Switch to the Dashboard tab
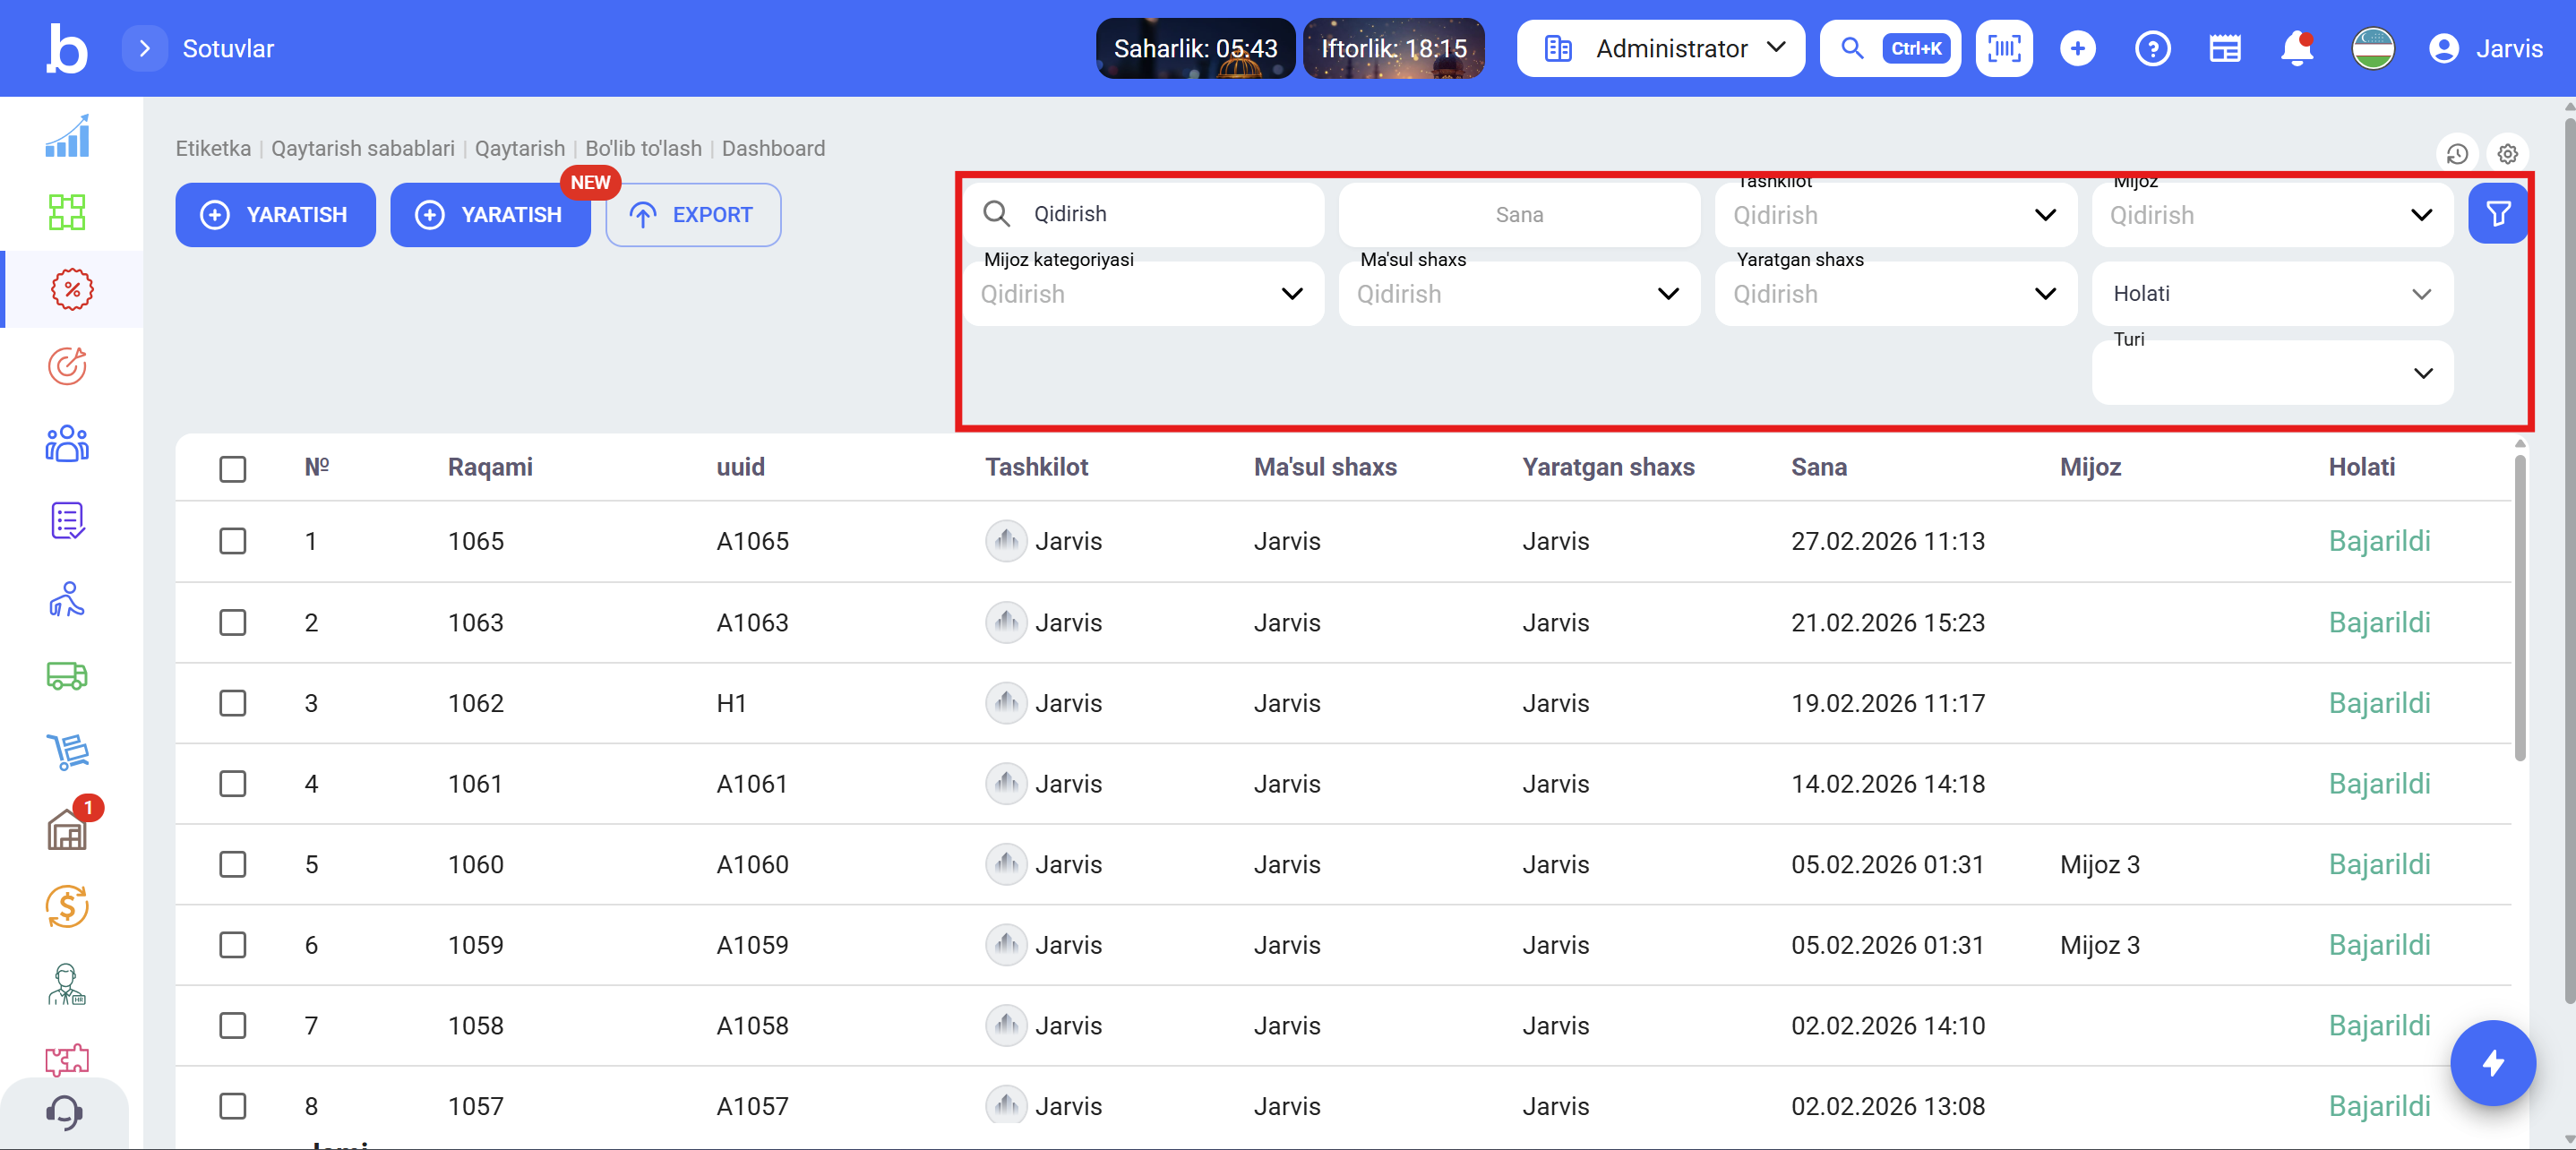The image size is (2576, 1150). (x=773, y=148)
